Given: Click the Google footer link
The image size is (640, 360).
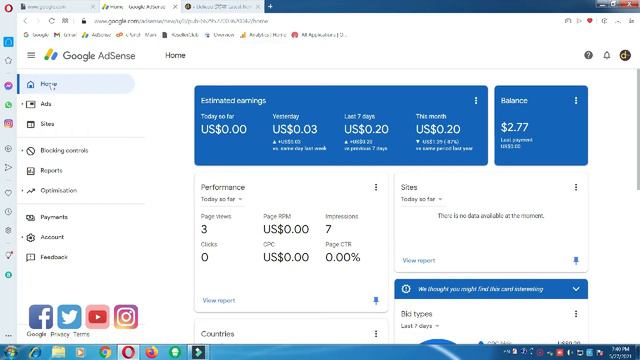Looking at the screenshot, I should 36,334.
